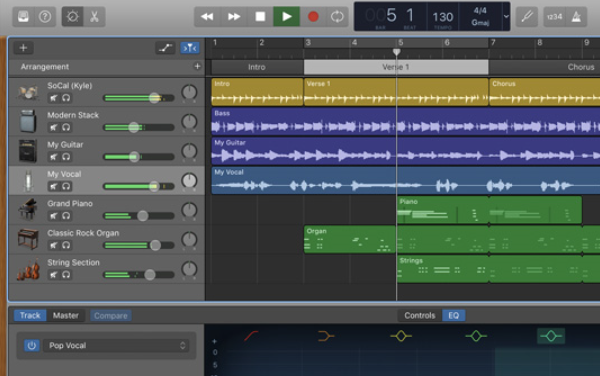Viewport: 600px width, 376px height.
Task: Click the My Vocal pan knob
Action: 189,181
